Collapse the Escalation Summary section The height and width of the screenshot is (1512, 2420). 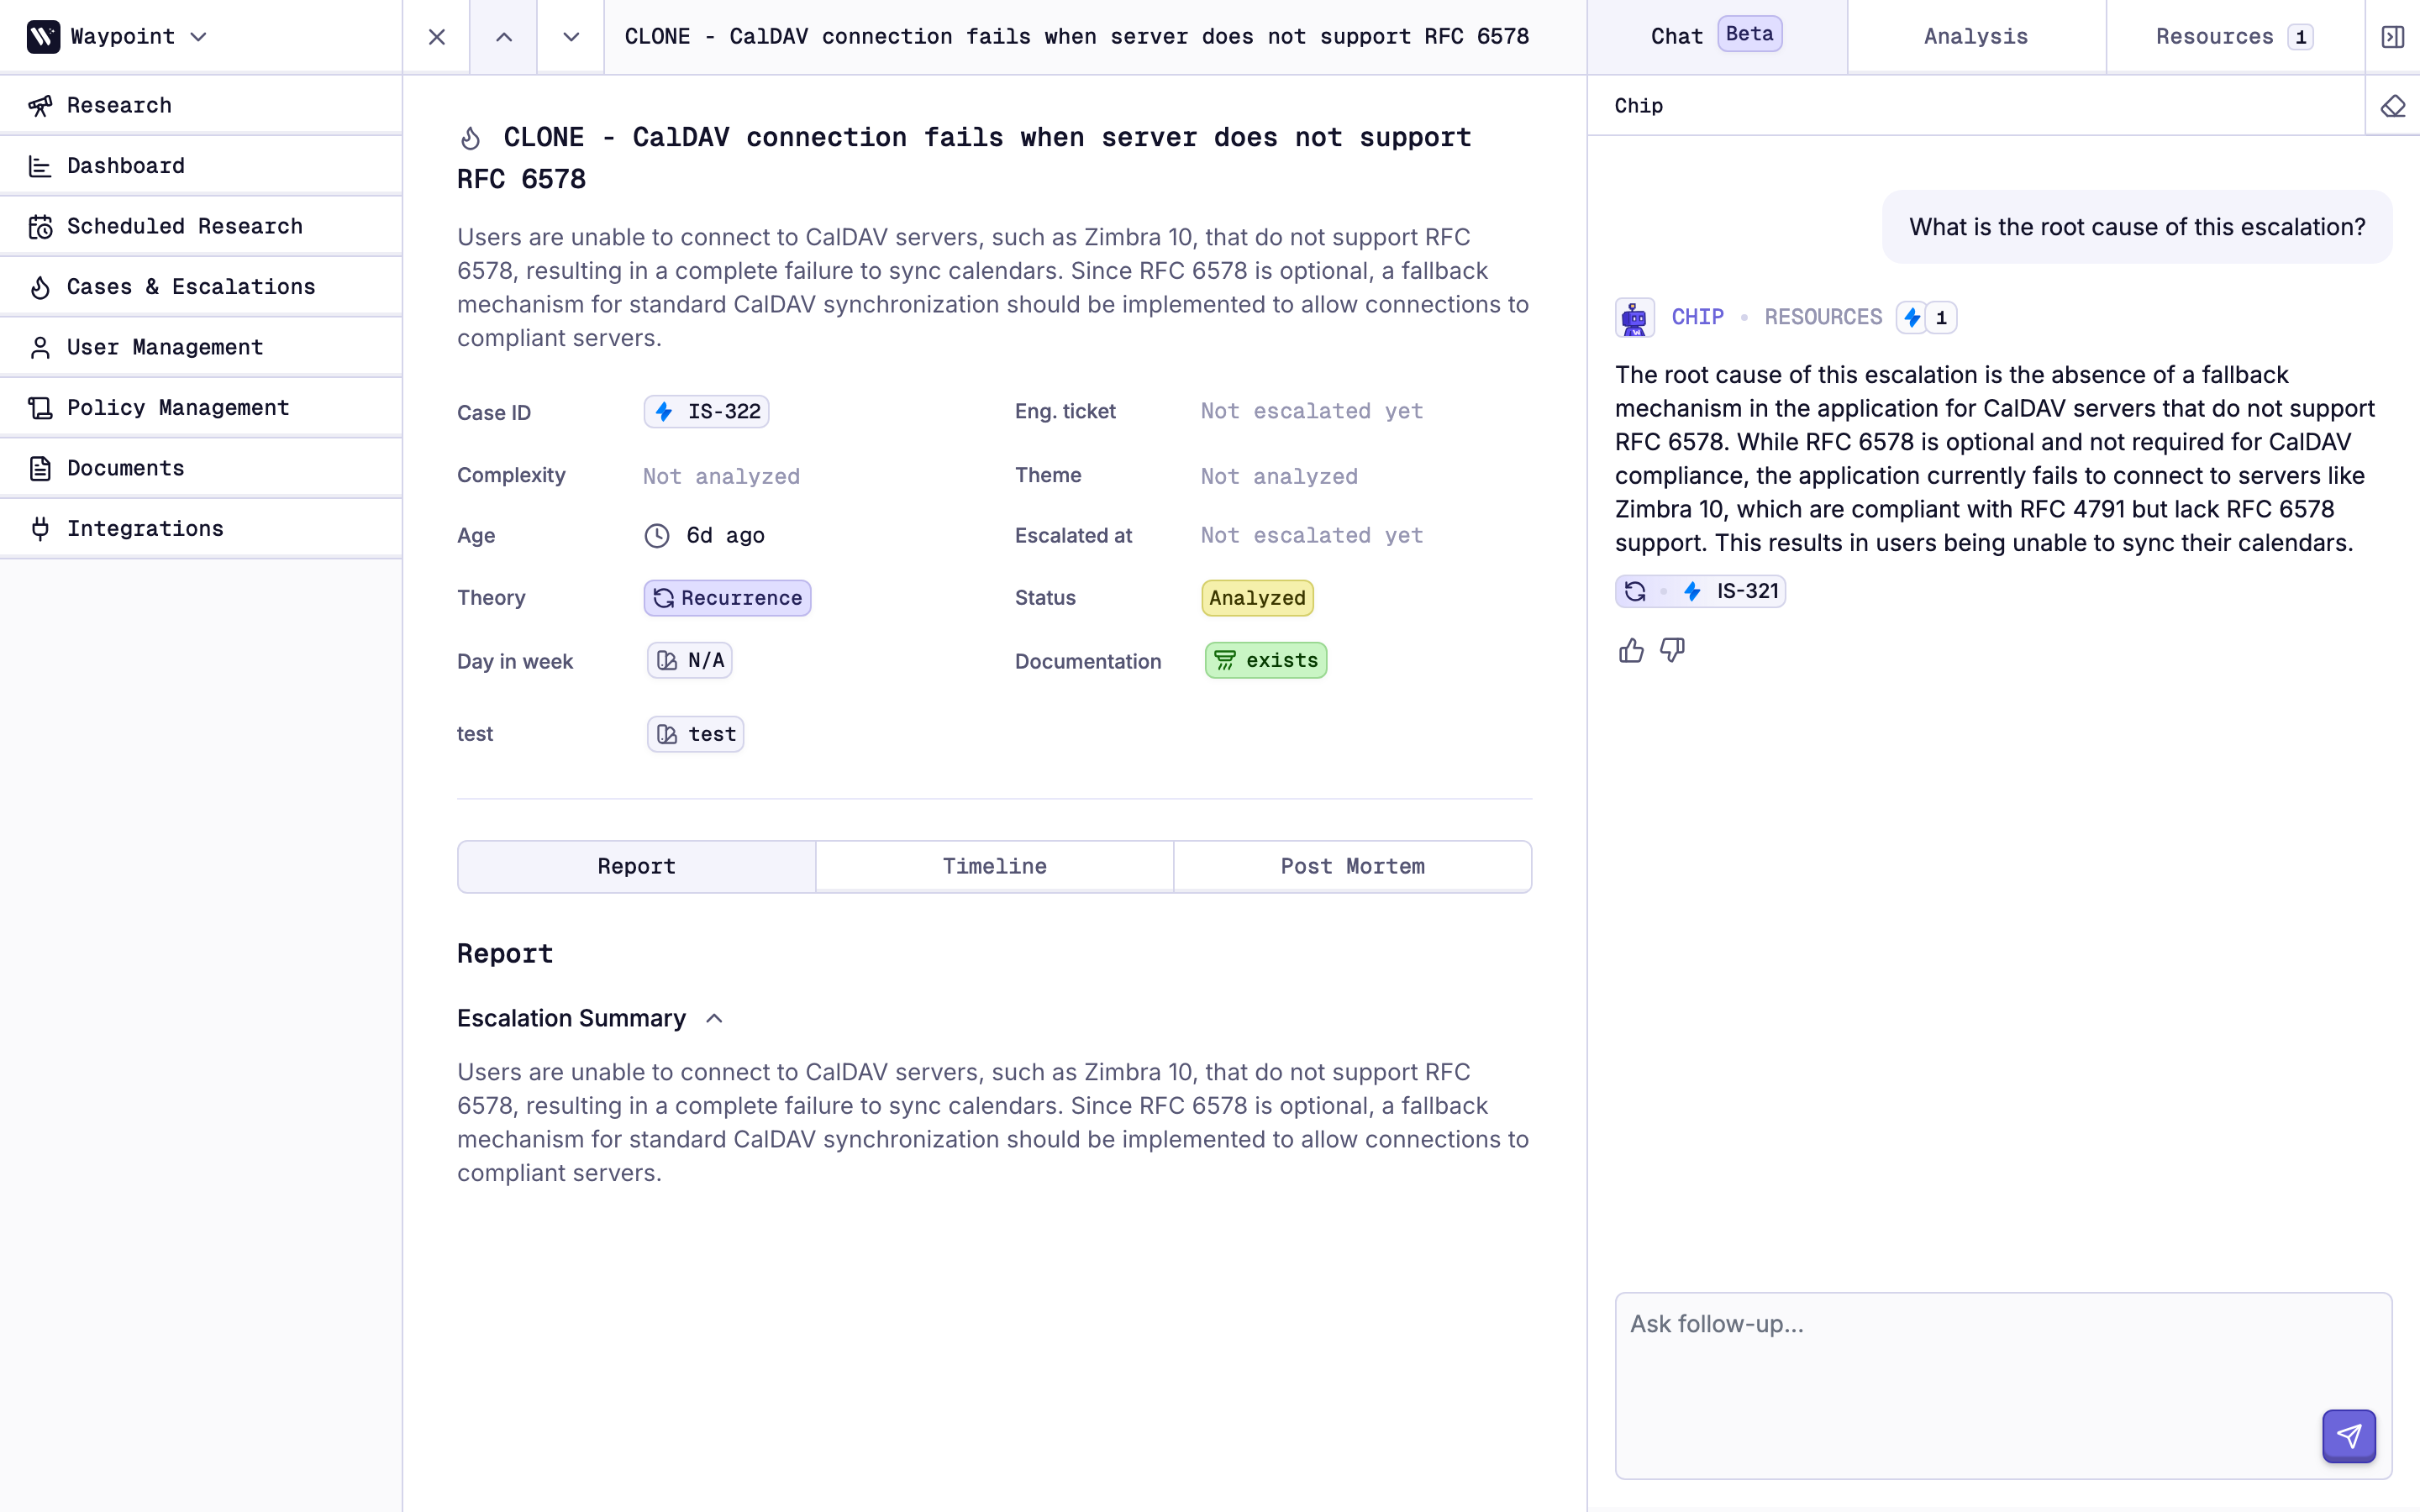tap(714, 1018)
